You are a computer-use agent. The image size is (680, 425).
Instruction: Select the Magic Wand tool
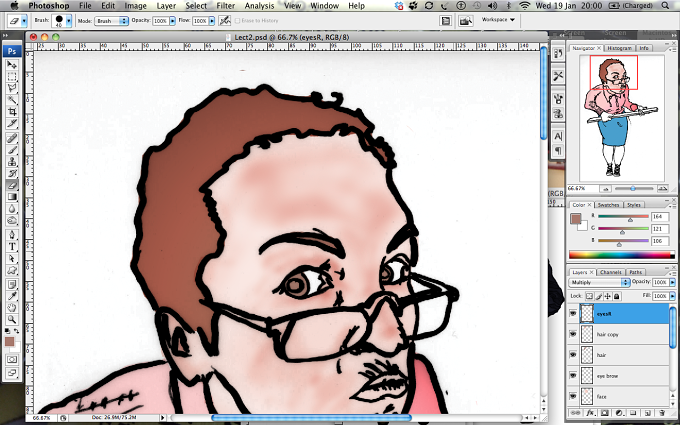point(12,100)
